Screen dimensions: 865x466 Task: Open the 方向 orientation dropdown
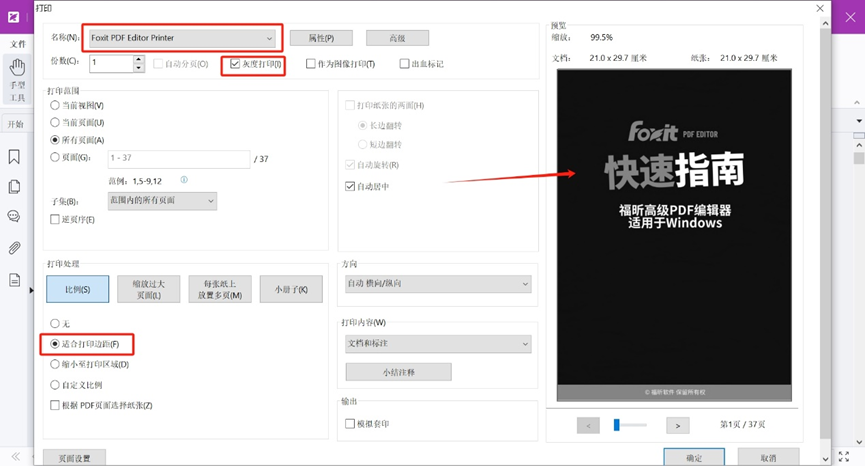click(x=438, y=283)
